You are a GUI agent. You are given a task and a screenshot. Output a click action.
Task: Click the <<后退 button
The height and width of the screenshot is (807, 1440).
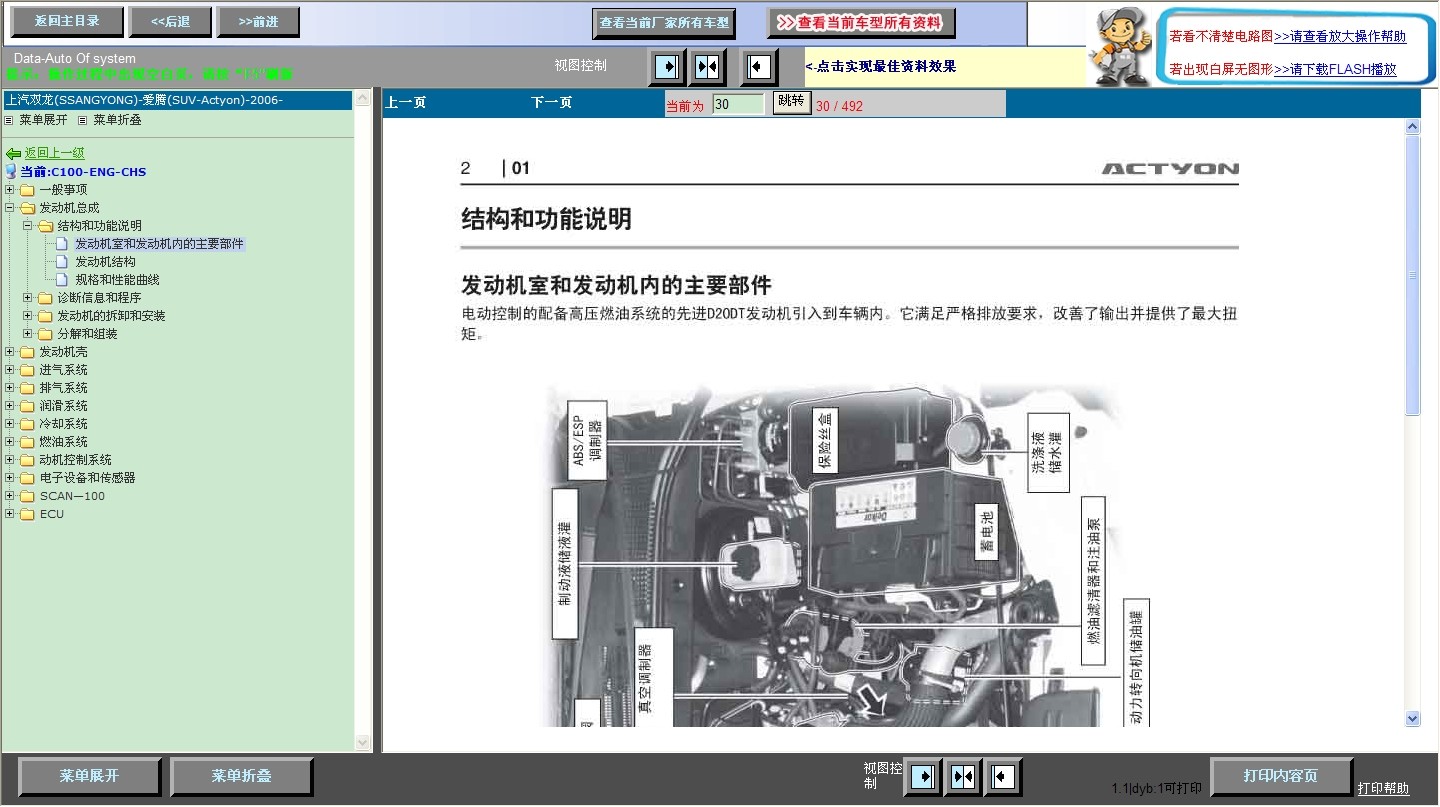pyautogui.click(x=170, y=21)
